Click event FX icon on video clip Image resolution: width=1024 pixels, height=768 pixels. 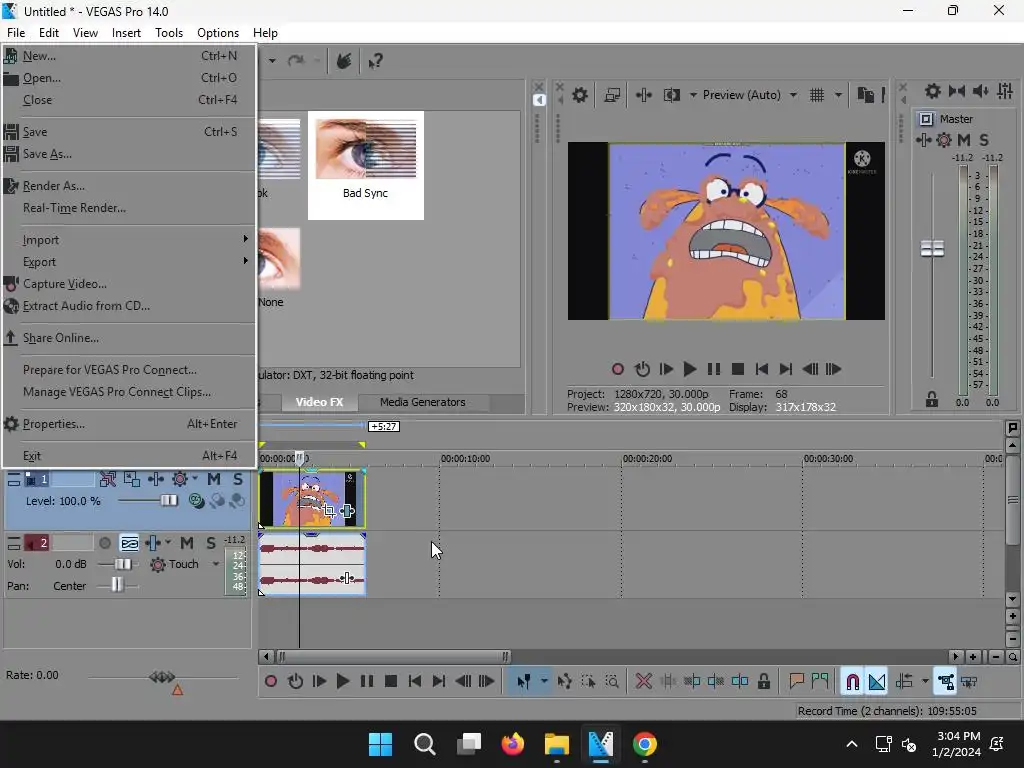pos(347,511)
